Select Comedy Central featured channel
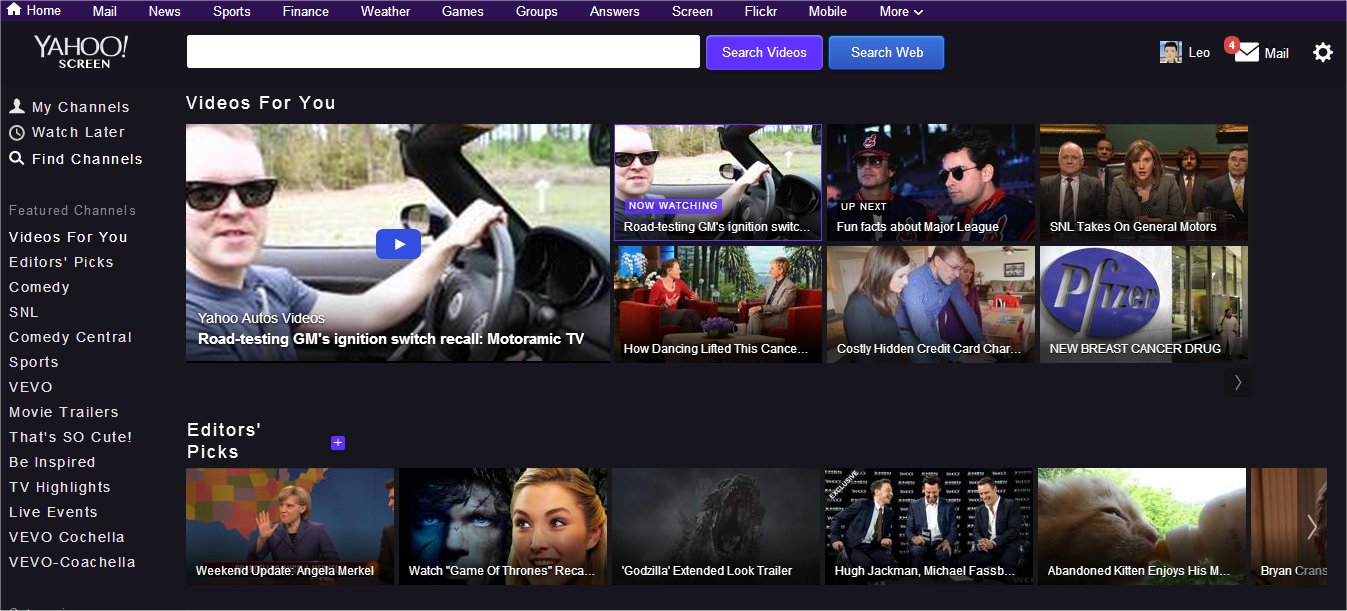Viewport: 1347px width, 611px height. click(x=70, y=337)
